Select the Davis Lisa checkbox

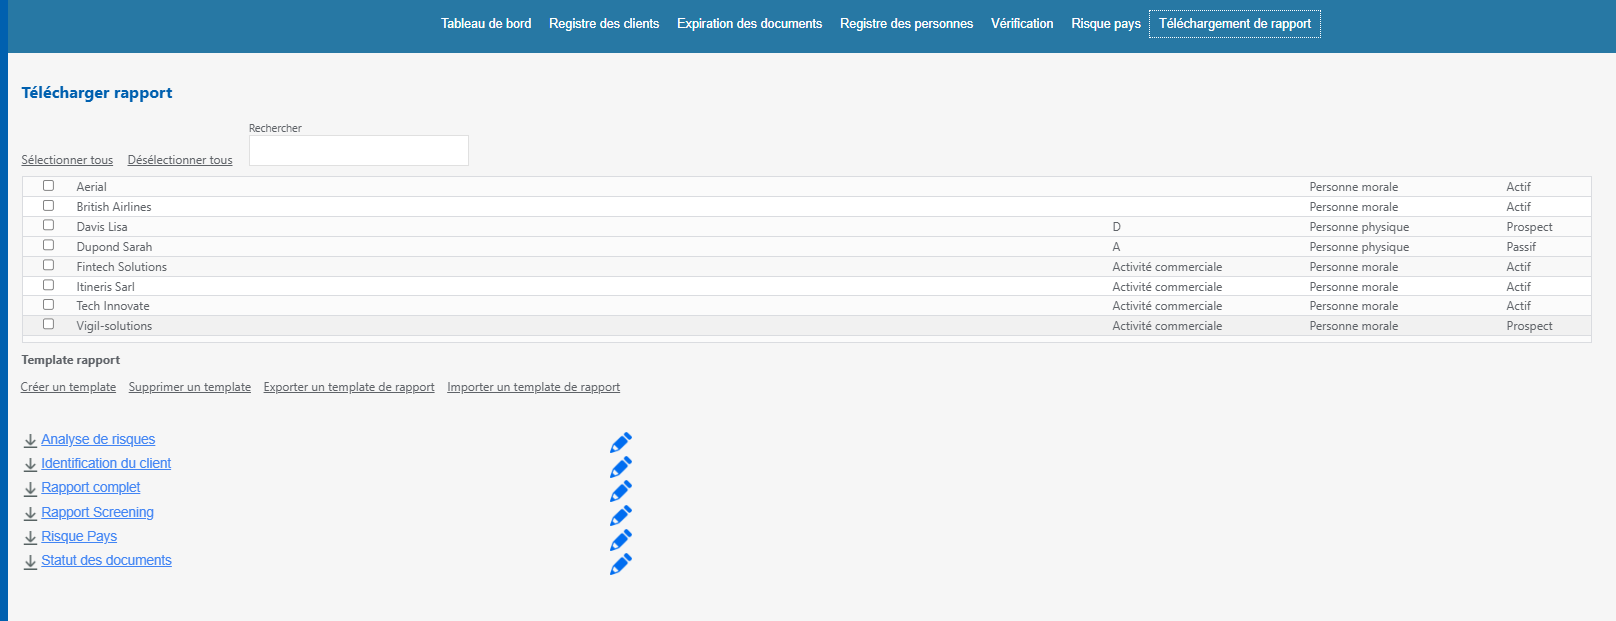[48, 225]
